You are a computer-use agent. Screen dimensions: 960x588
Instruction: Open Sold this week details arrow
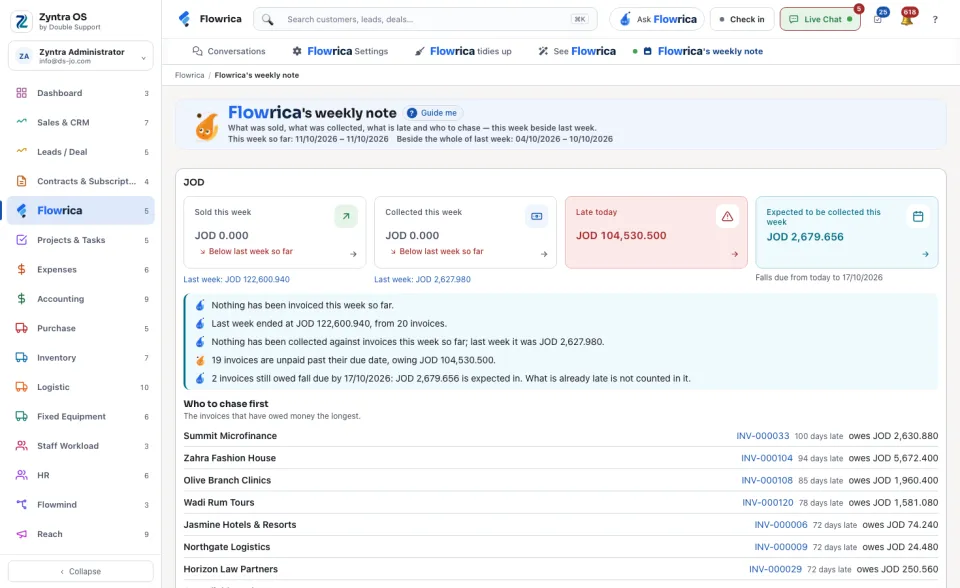pos(353,254)
